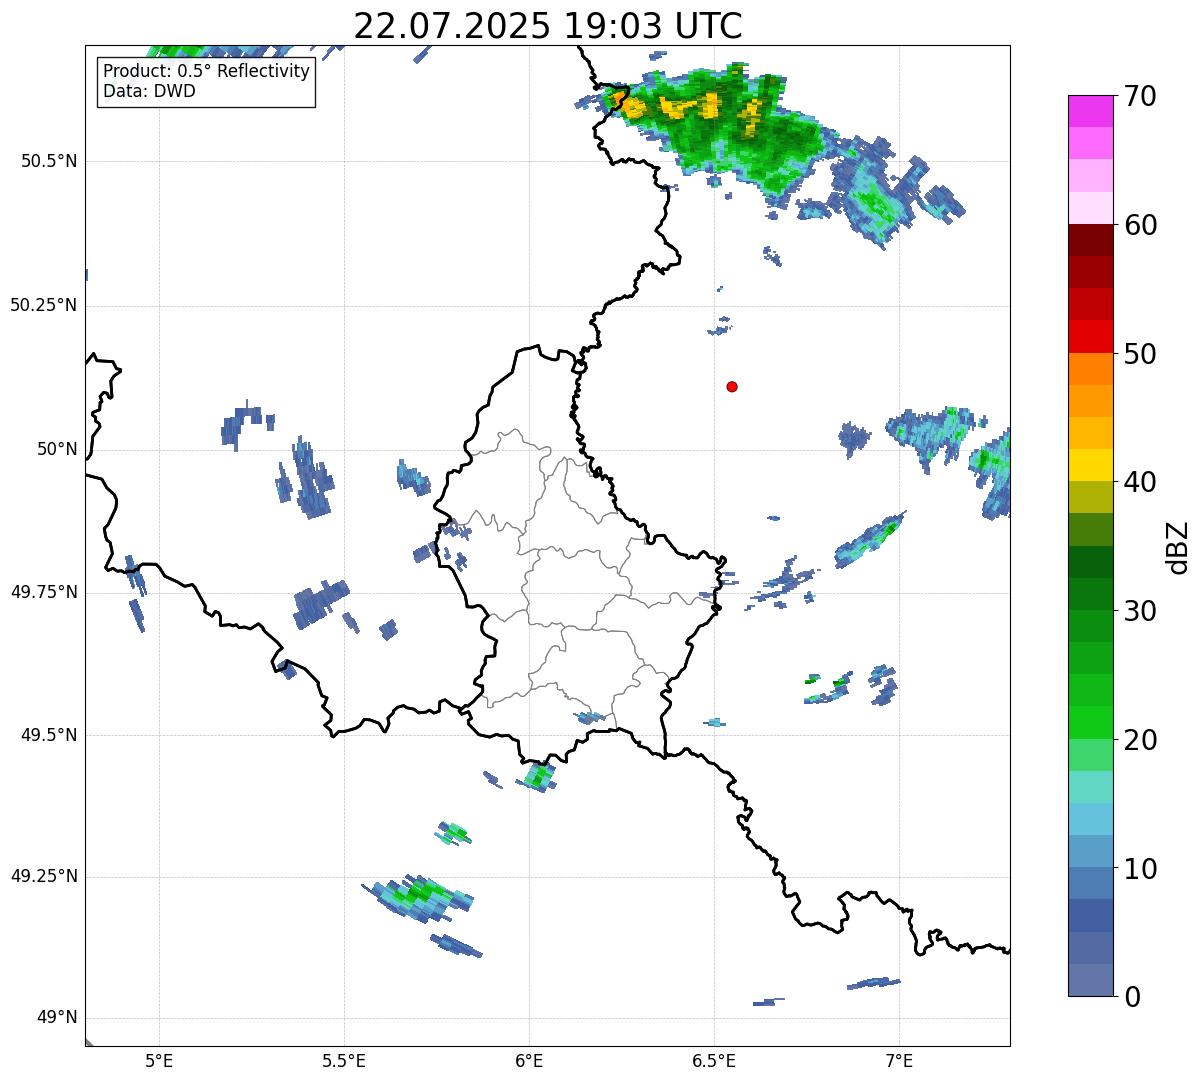Click the magenta swatch atop the colorbar

1091,111
